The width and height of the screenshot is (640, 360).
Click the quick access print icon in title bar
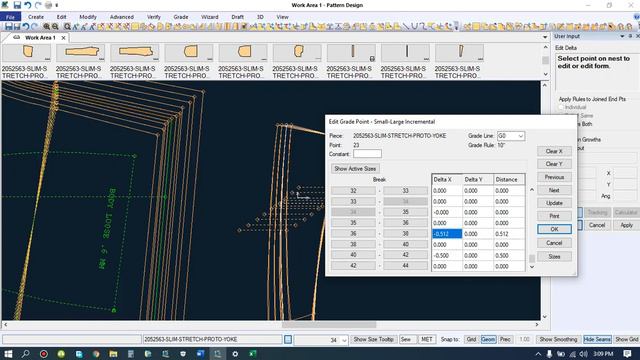click(48, 5)
